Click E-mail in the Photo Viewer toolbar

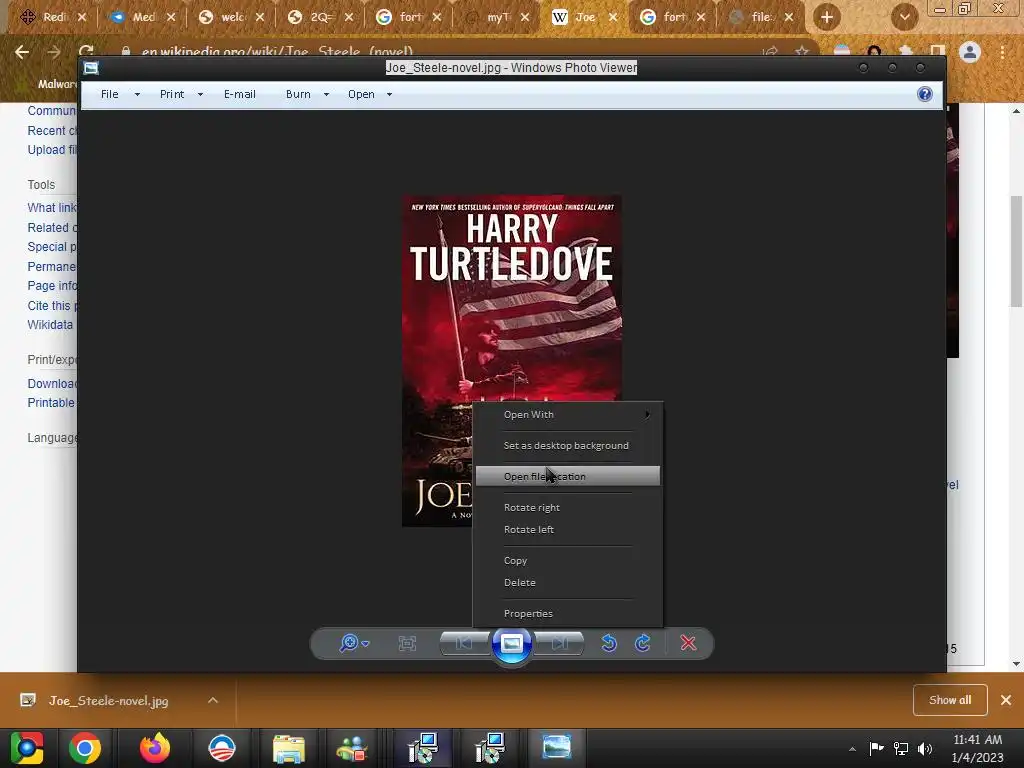click(x=240, y=94)
